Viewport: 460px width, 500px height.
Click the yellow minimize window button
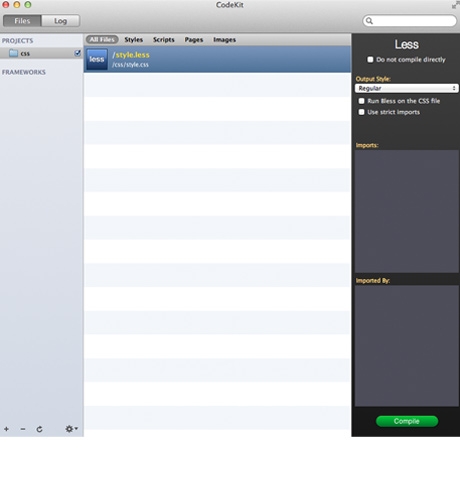[17, 5]
